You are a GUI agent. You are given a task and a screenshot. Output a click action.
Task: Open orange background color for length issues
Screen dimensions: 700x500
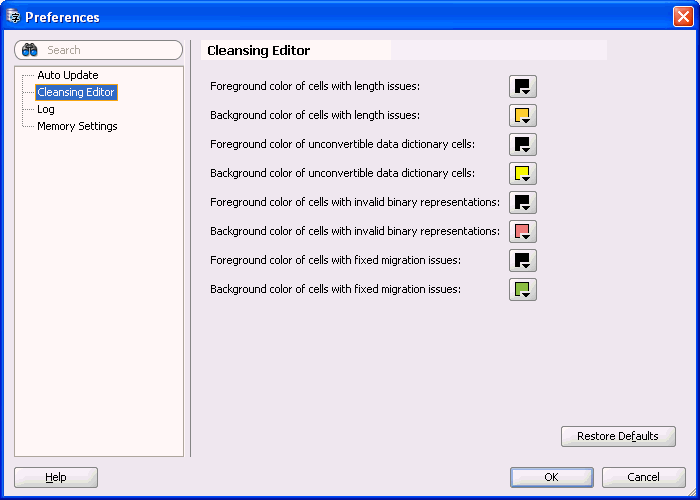click(x=523, y=116)
